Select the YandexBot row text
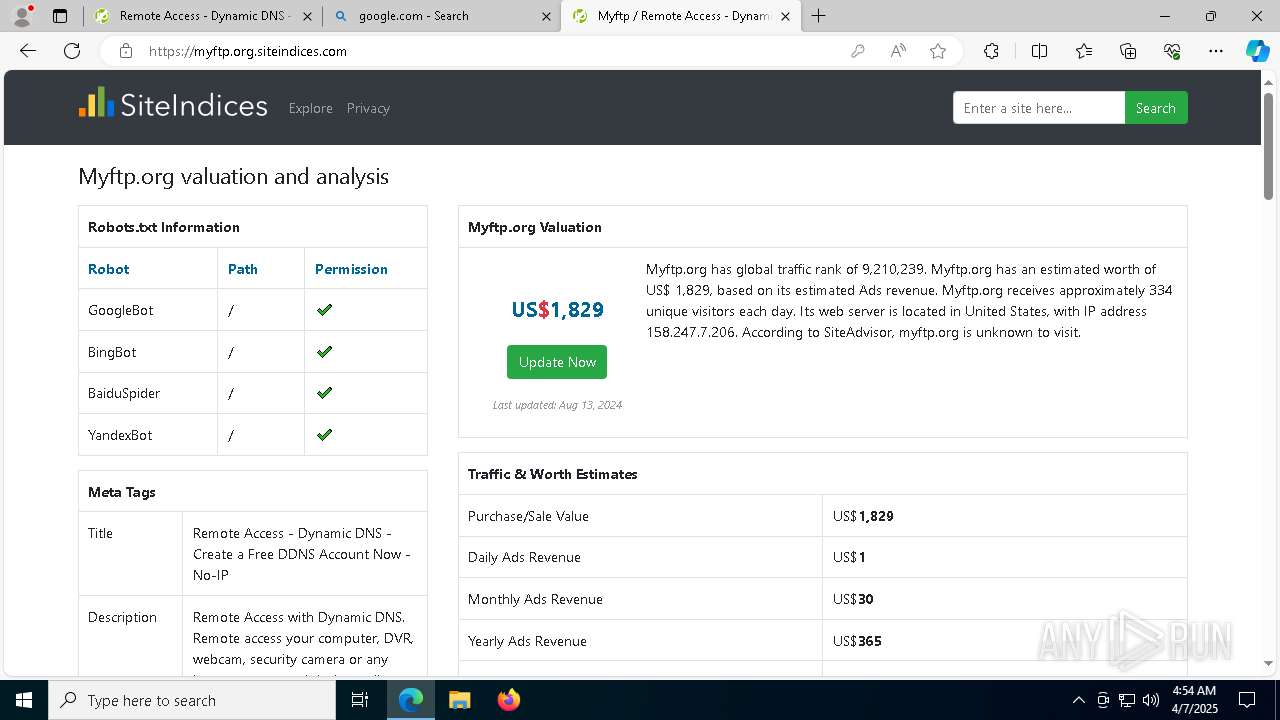This screenshot has height=720, width=1280. (x=120, y=435)
